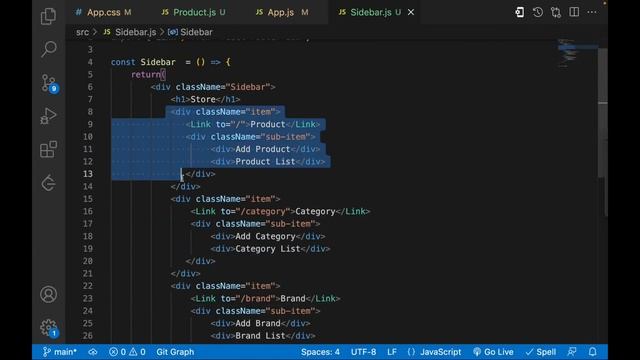This screenshot has height=360, width=640.
Task: Click line number 13 in gutter
Action: point(88,174)
